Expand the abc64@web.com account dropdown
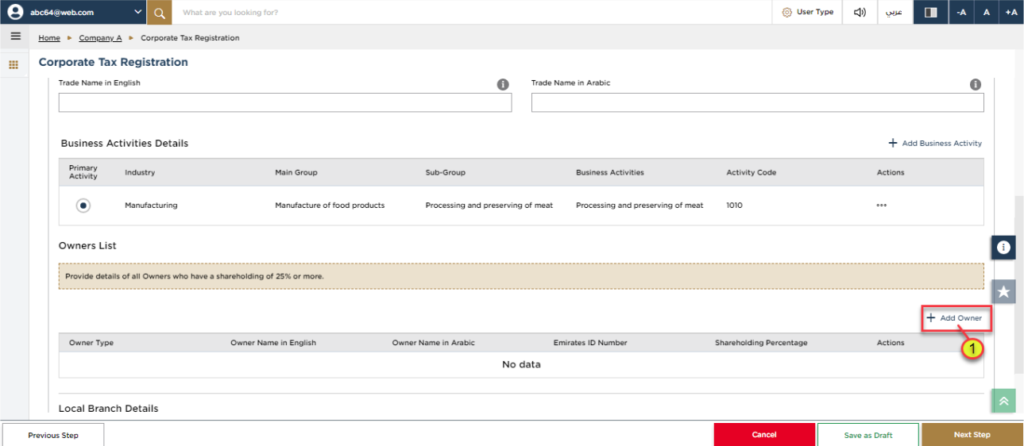Viewport: 1024px width, 446px height. (137, 12)
